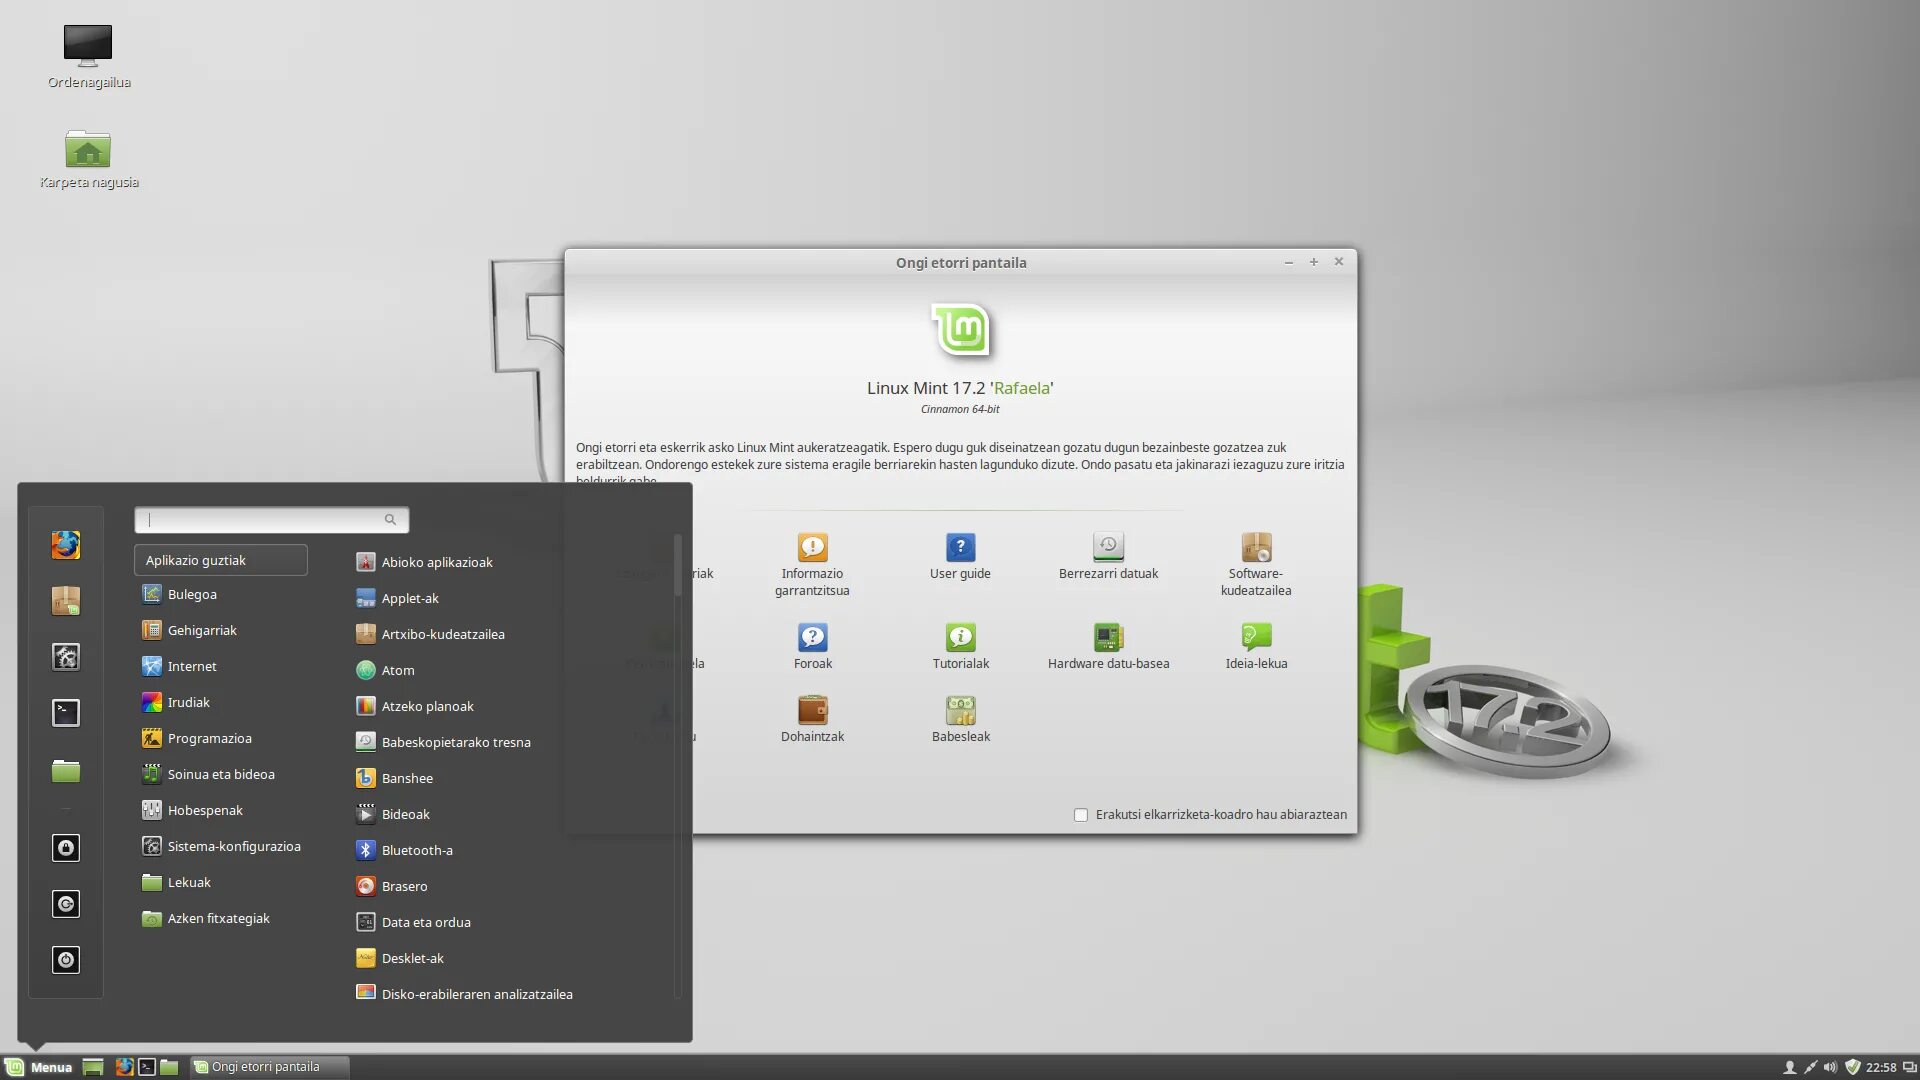Select Sistema-konfigurazioa category
Screen dimensions: 1920x1080
[221, 846]
